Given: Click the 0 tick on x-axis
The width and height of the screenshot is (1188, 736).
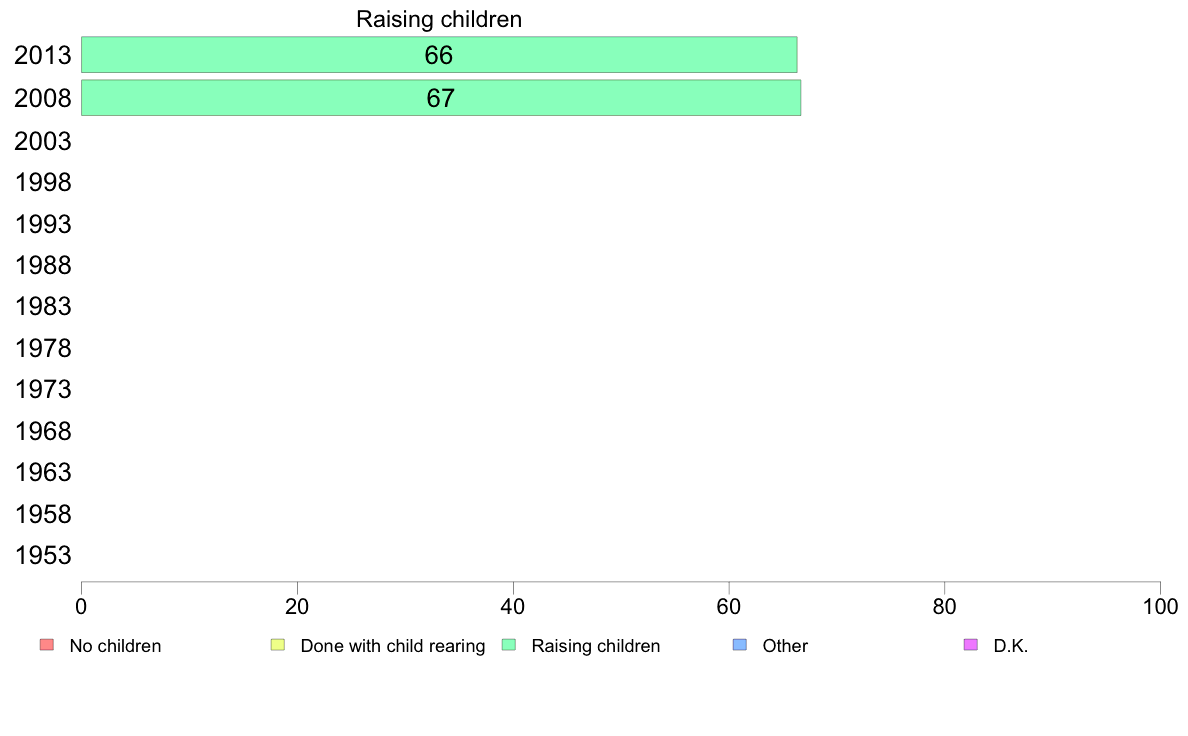Looking at the screenshot, I should point(81,606).
